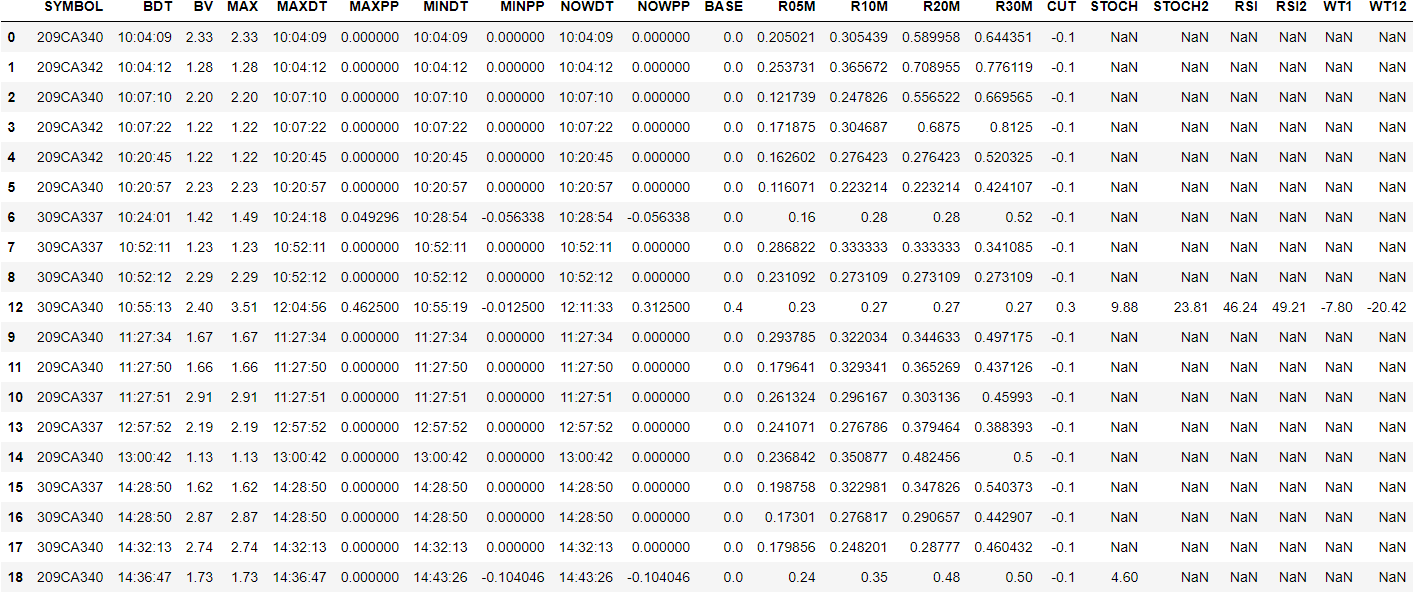
Task: Click MAX value 3.51
Action: pos(242,308)
